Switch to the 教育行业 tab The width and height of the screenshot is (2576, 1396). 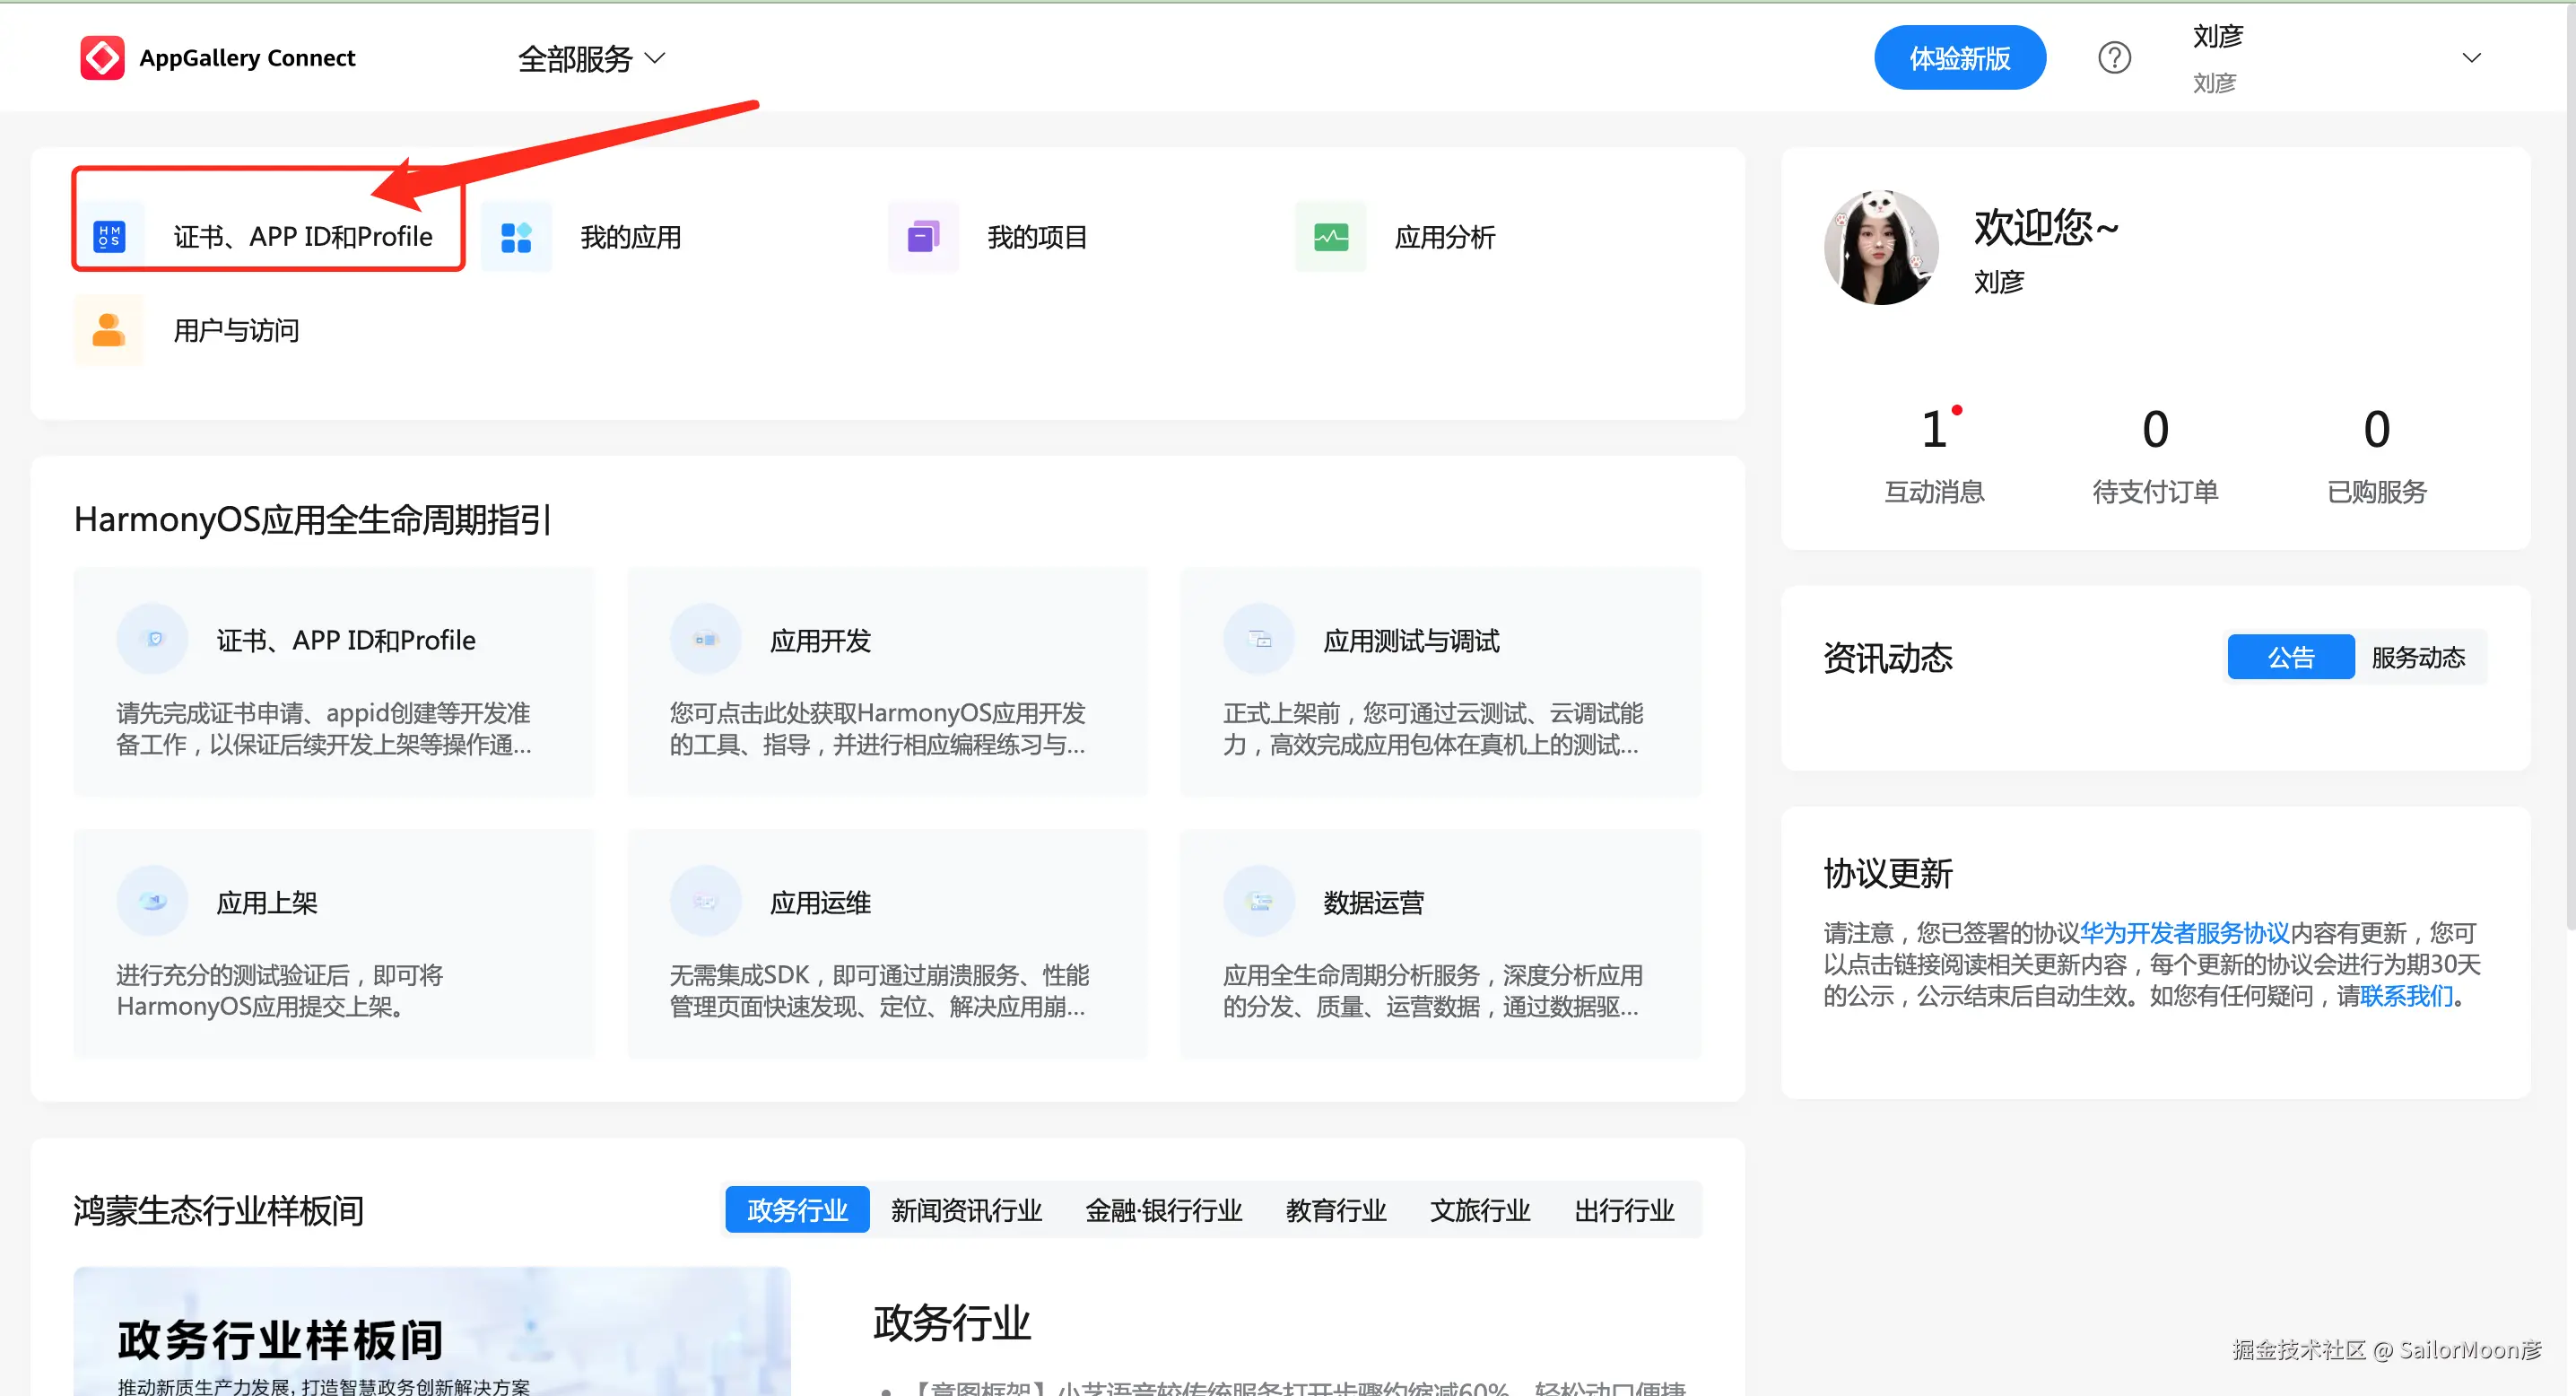(1336, 1209)
